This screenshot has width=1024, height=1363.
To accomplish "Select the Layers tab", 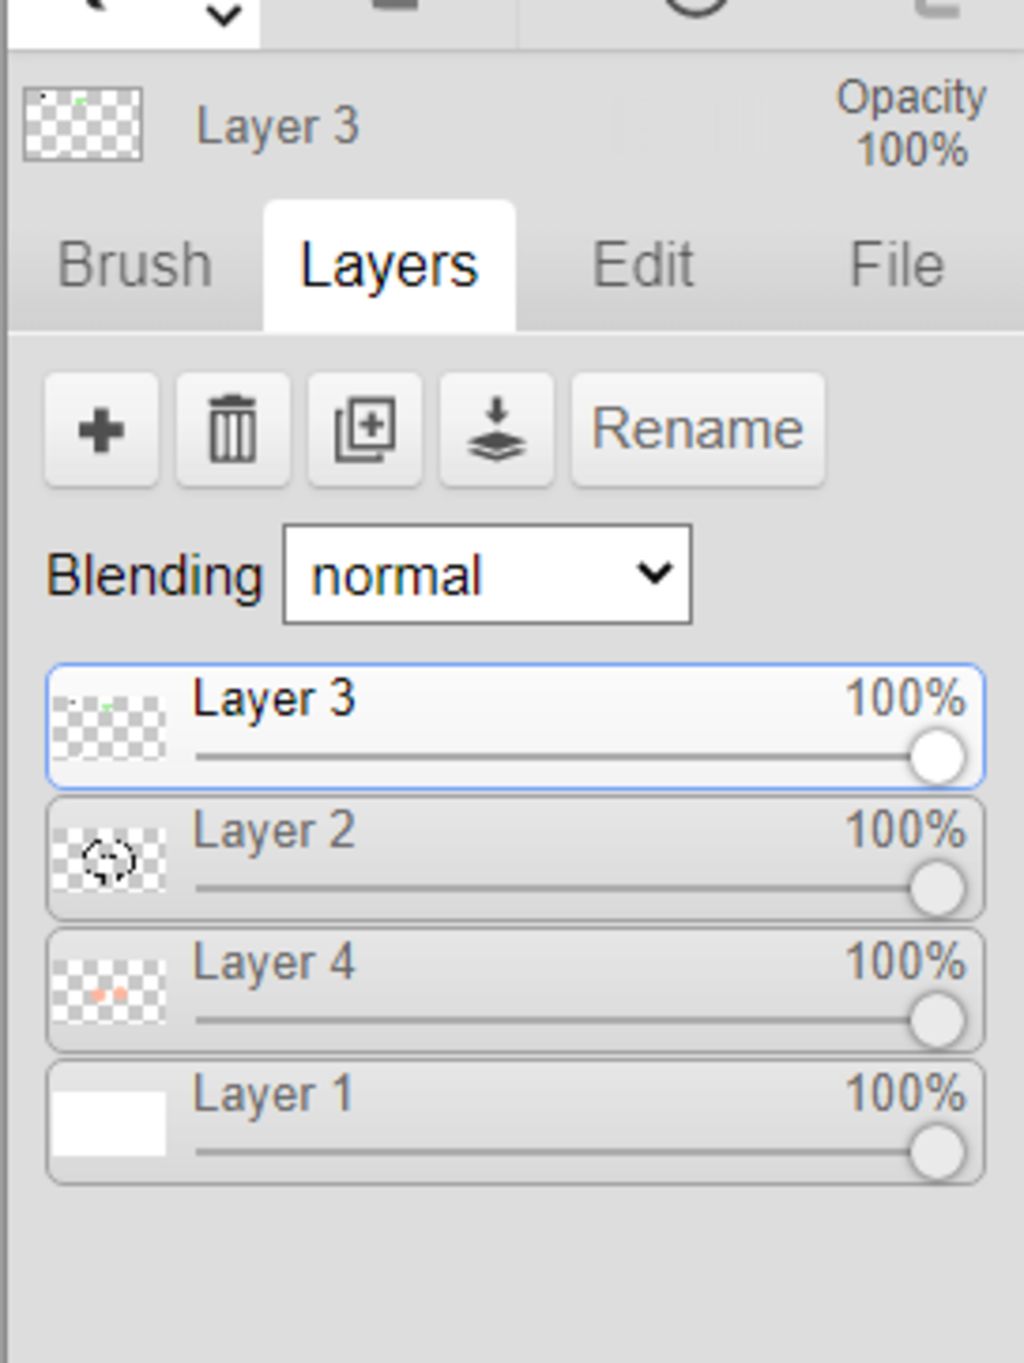I will (x=389, y=265).
